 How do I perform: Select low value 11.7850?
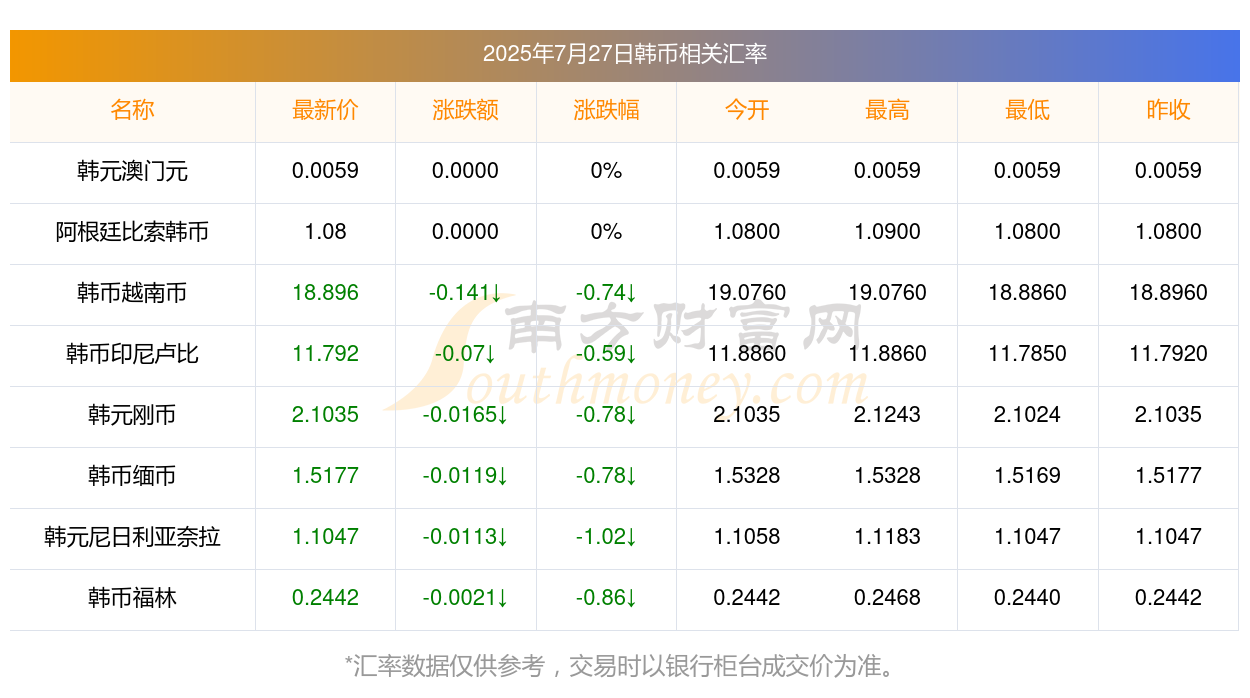1028,354
